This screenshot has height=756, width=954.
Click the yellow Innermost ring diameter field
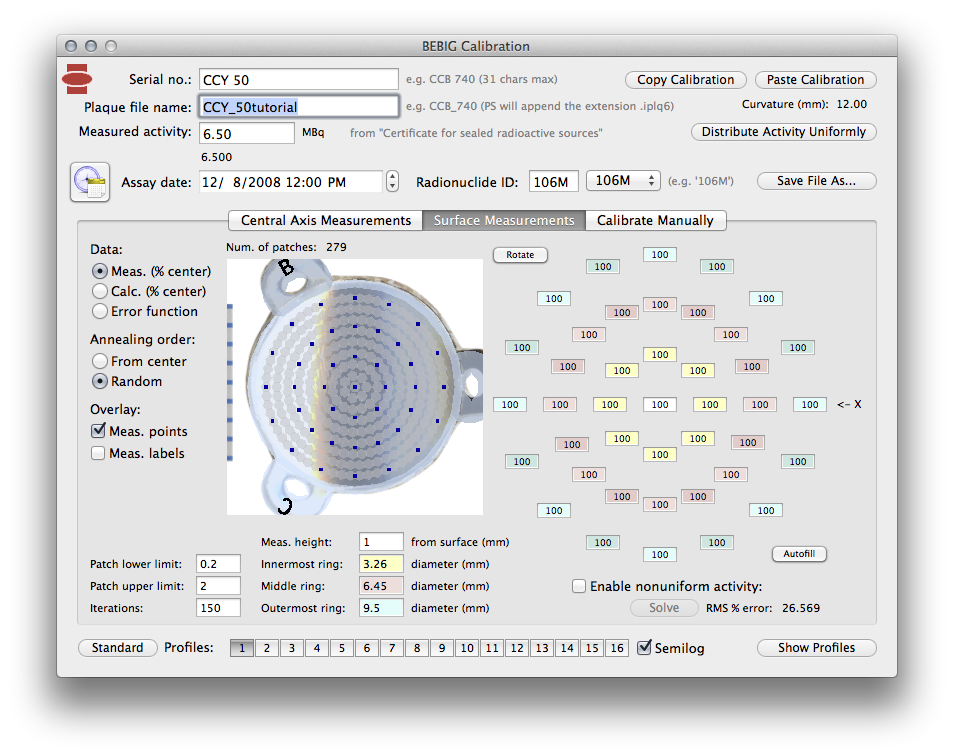click(x=381, y=564)
